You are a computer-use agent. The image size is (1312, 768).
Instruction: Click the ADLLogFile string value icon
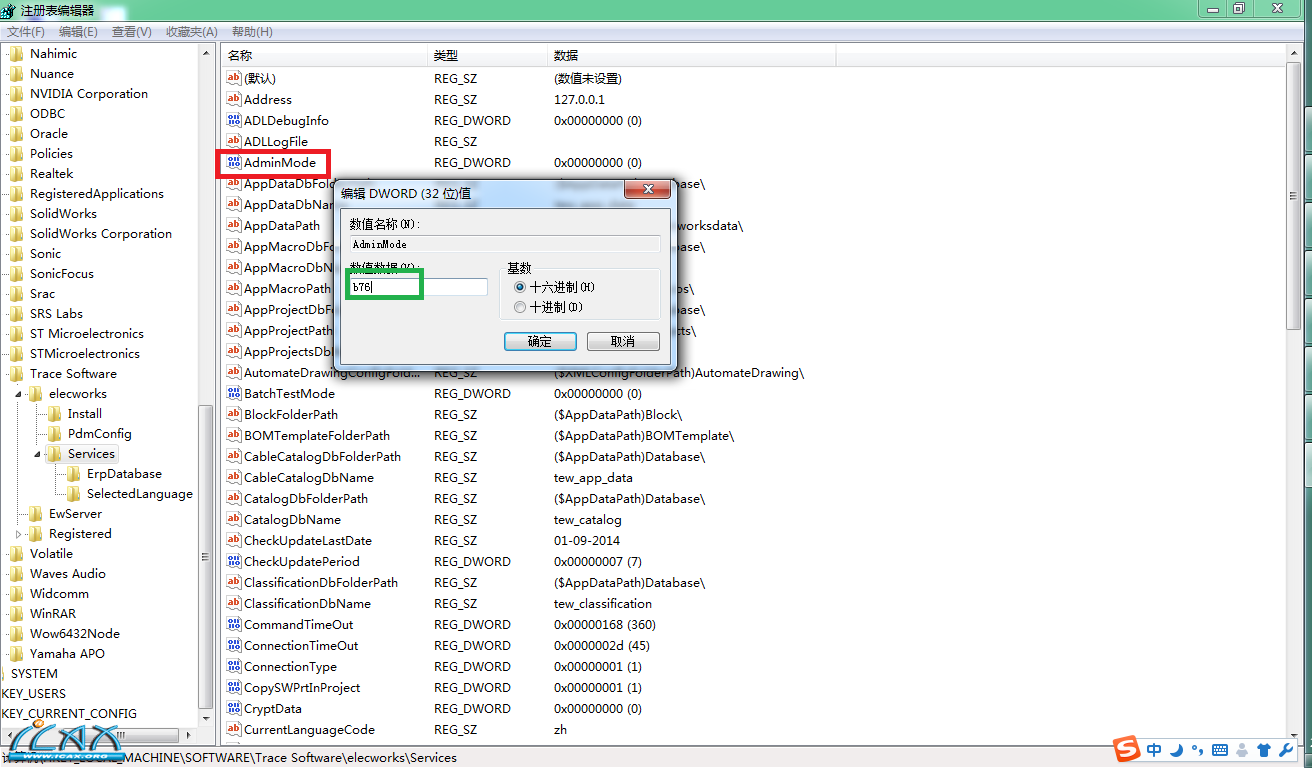pyautogui.click(x=234, y=141)
